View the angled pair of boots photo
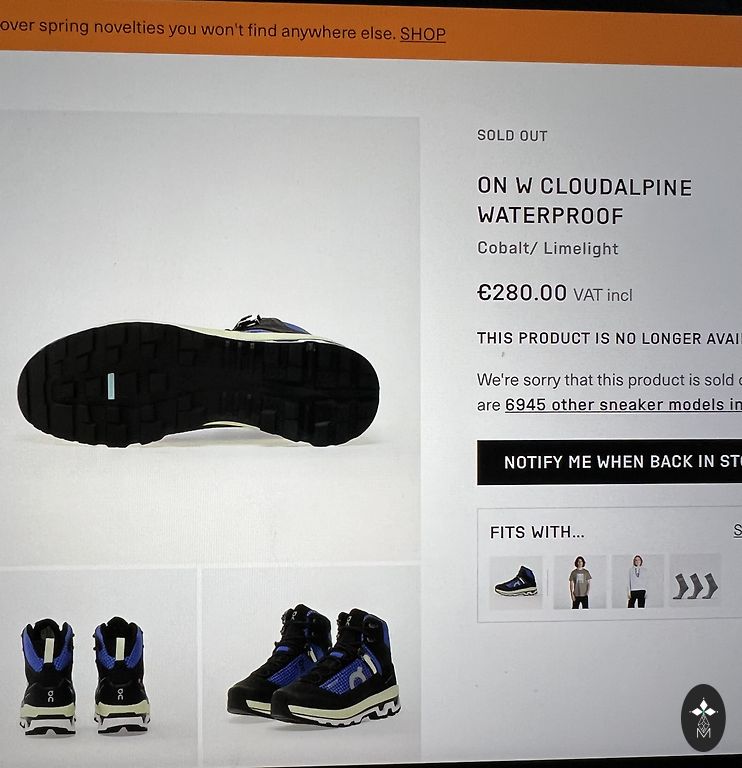The image size is (742, 768). [311, 665]
